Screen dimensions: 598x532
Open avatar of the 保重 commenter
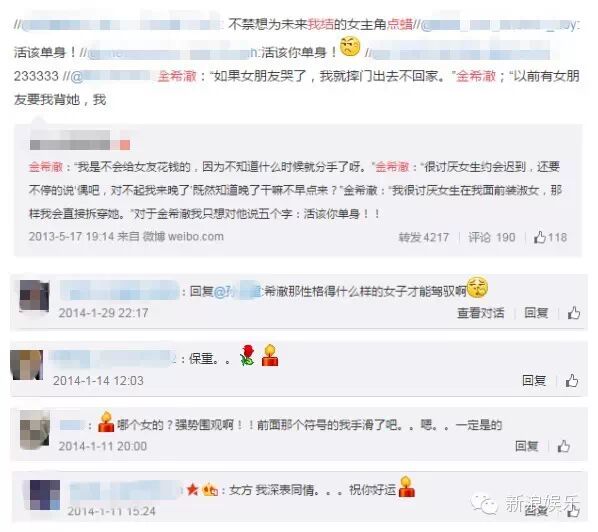coord(26,365)
